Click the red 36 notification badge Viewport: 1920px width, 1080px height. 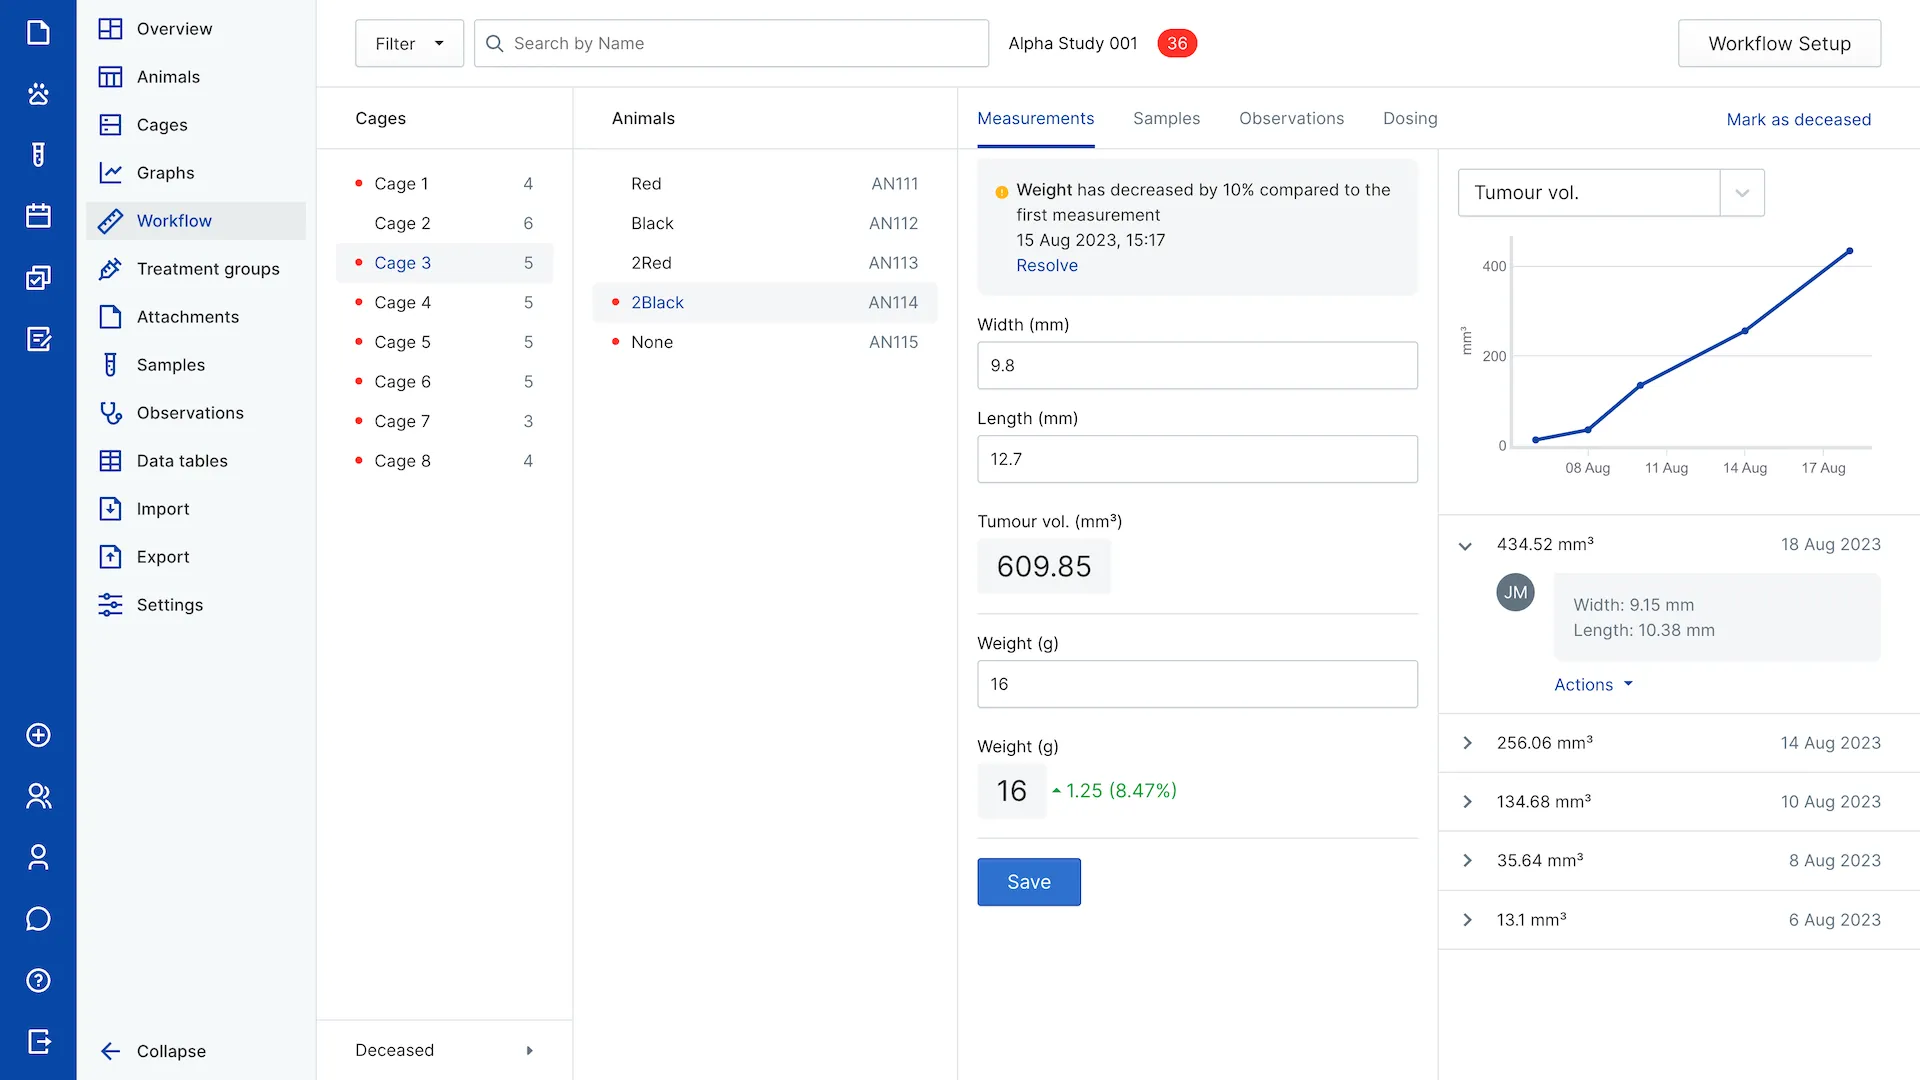[x=1177, y=43]
